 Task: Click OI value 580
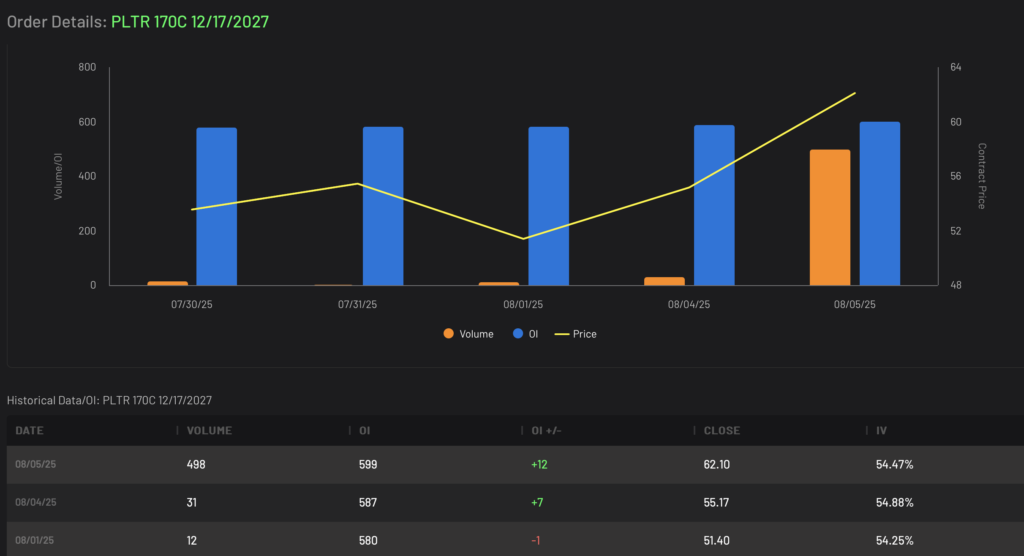[x=368, y=540]
